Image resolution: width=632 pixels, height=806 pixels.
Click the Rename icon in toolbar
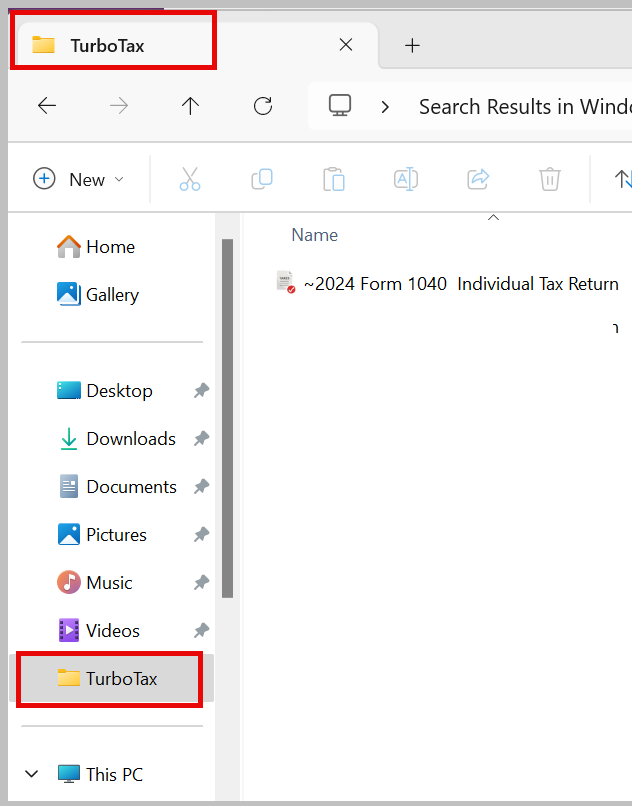(406, 179)
